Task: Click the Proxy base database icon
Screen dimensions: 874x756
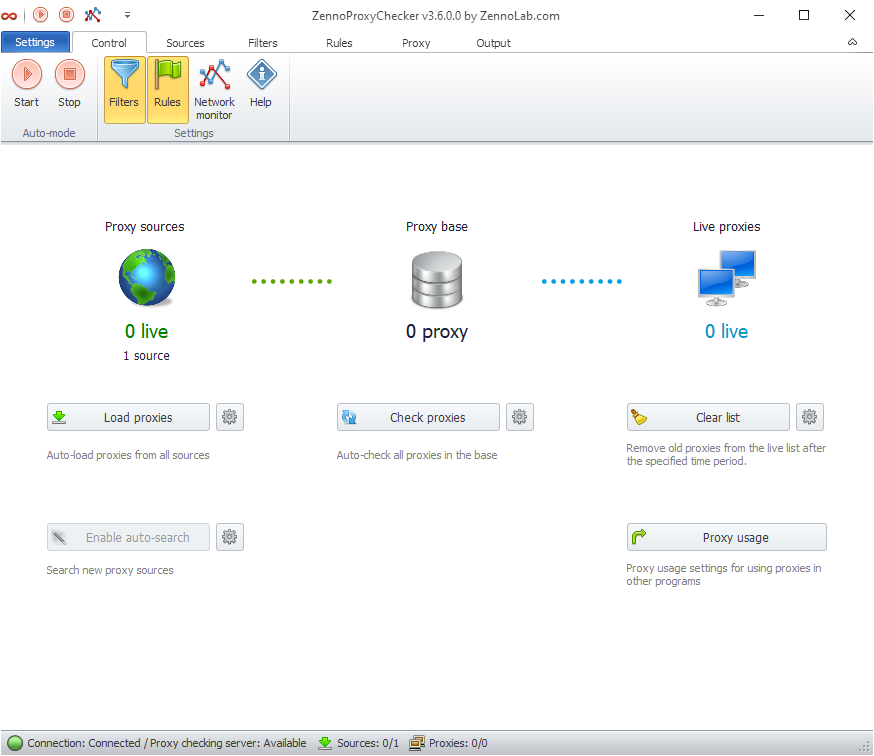Action: click(x=437, y=279)
